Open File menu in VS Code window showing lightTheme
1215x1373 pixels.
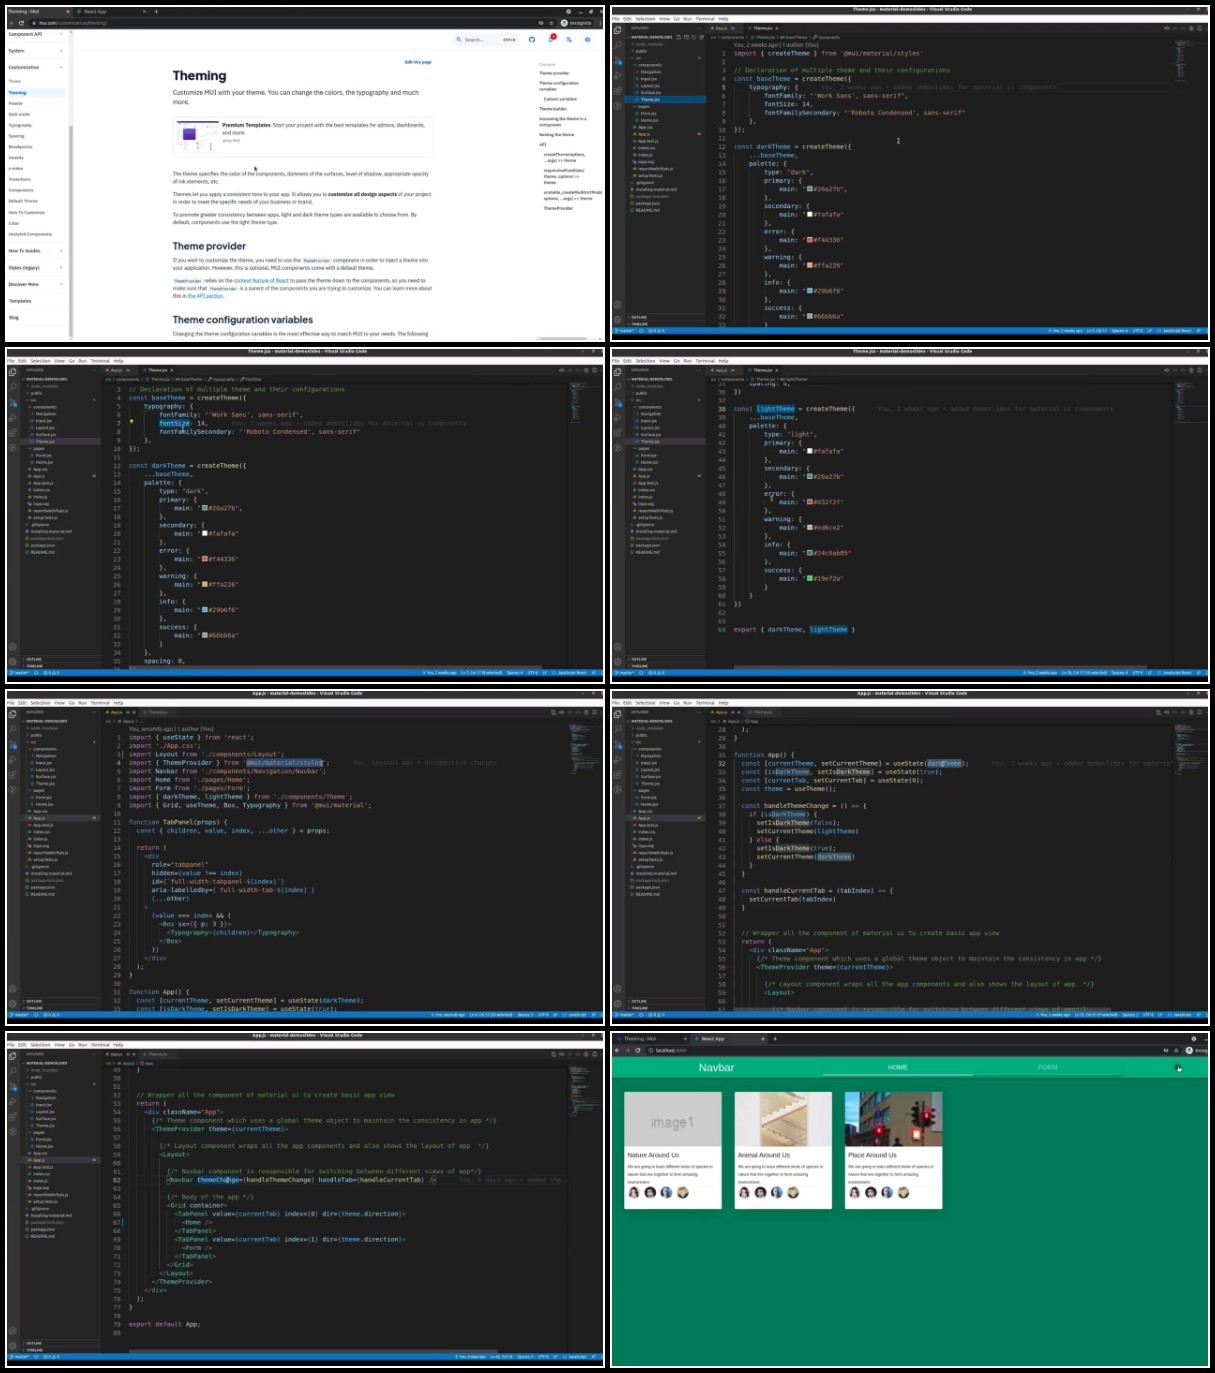click(x=616, y=361)
